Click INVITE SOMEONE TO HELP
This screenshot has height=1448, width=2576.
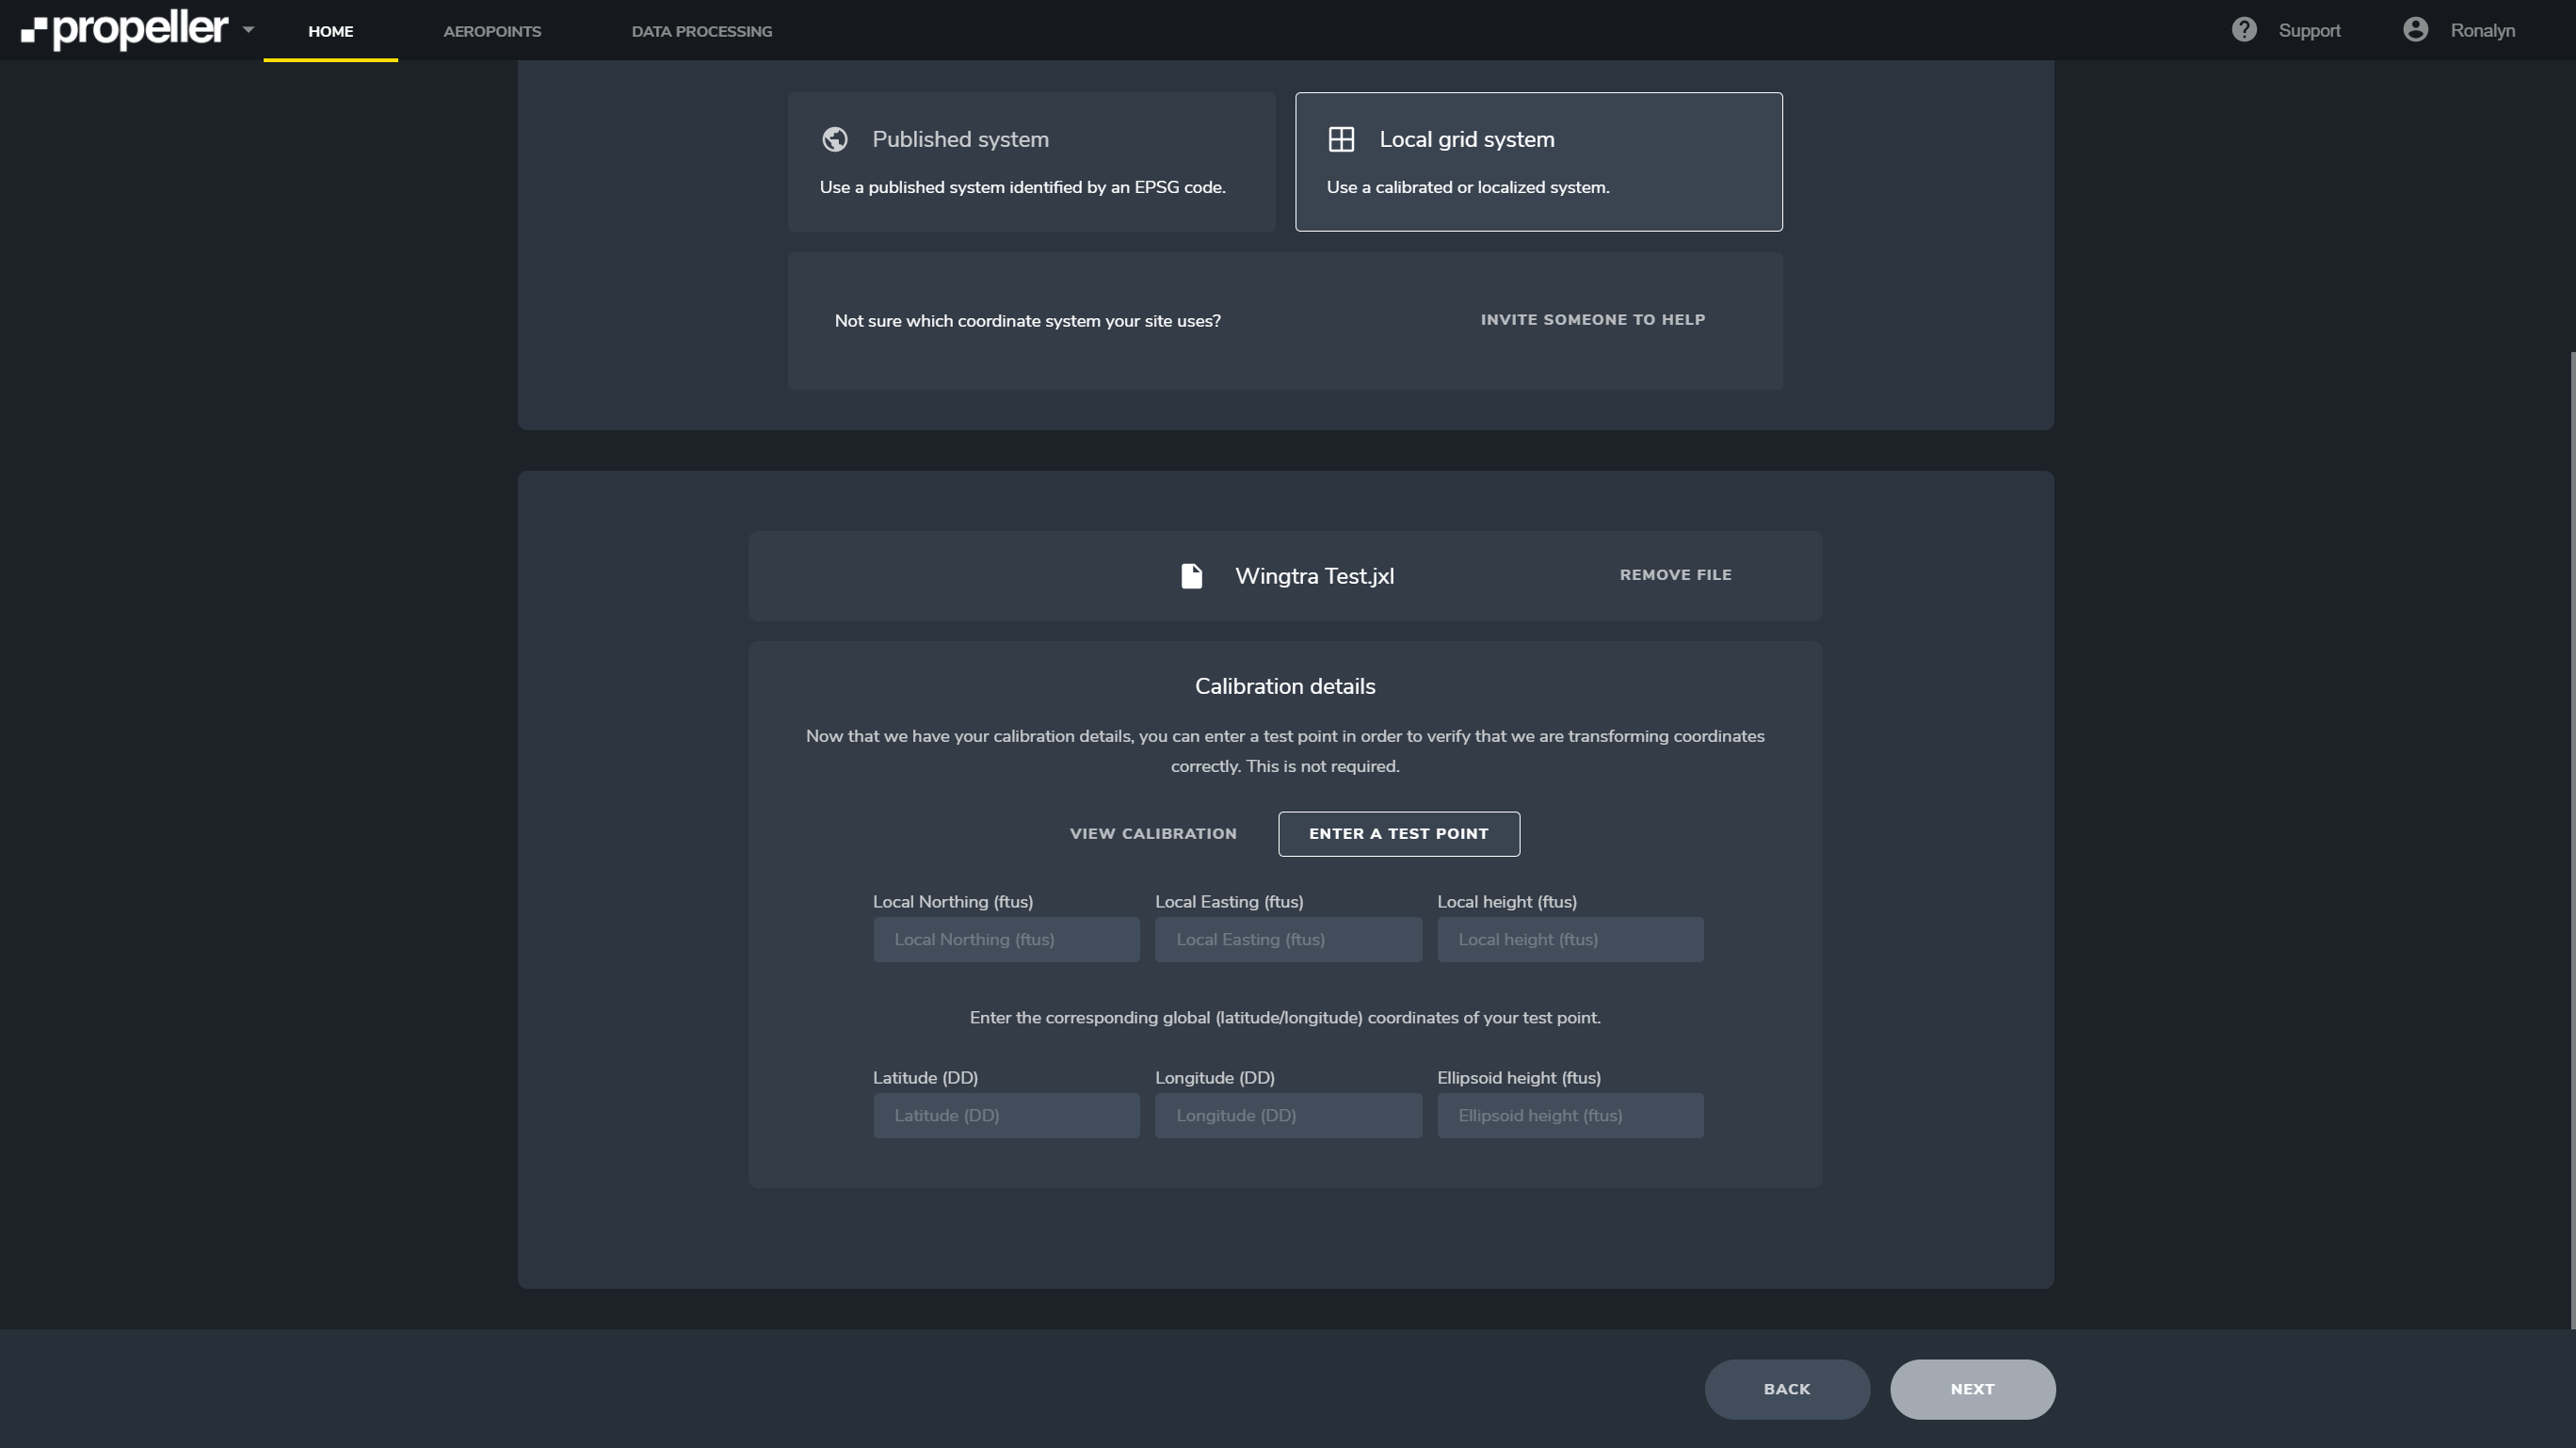1592,320
